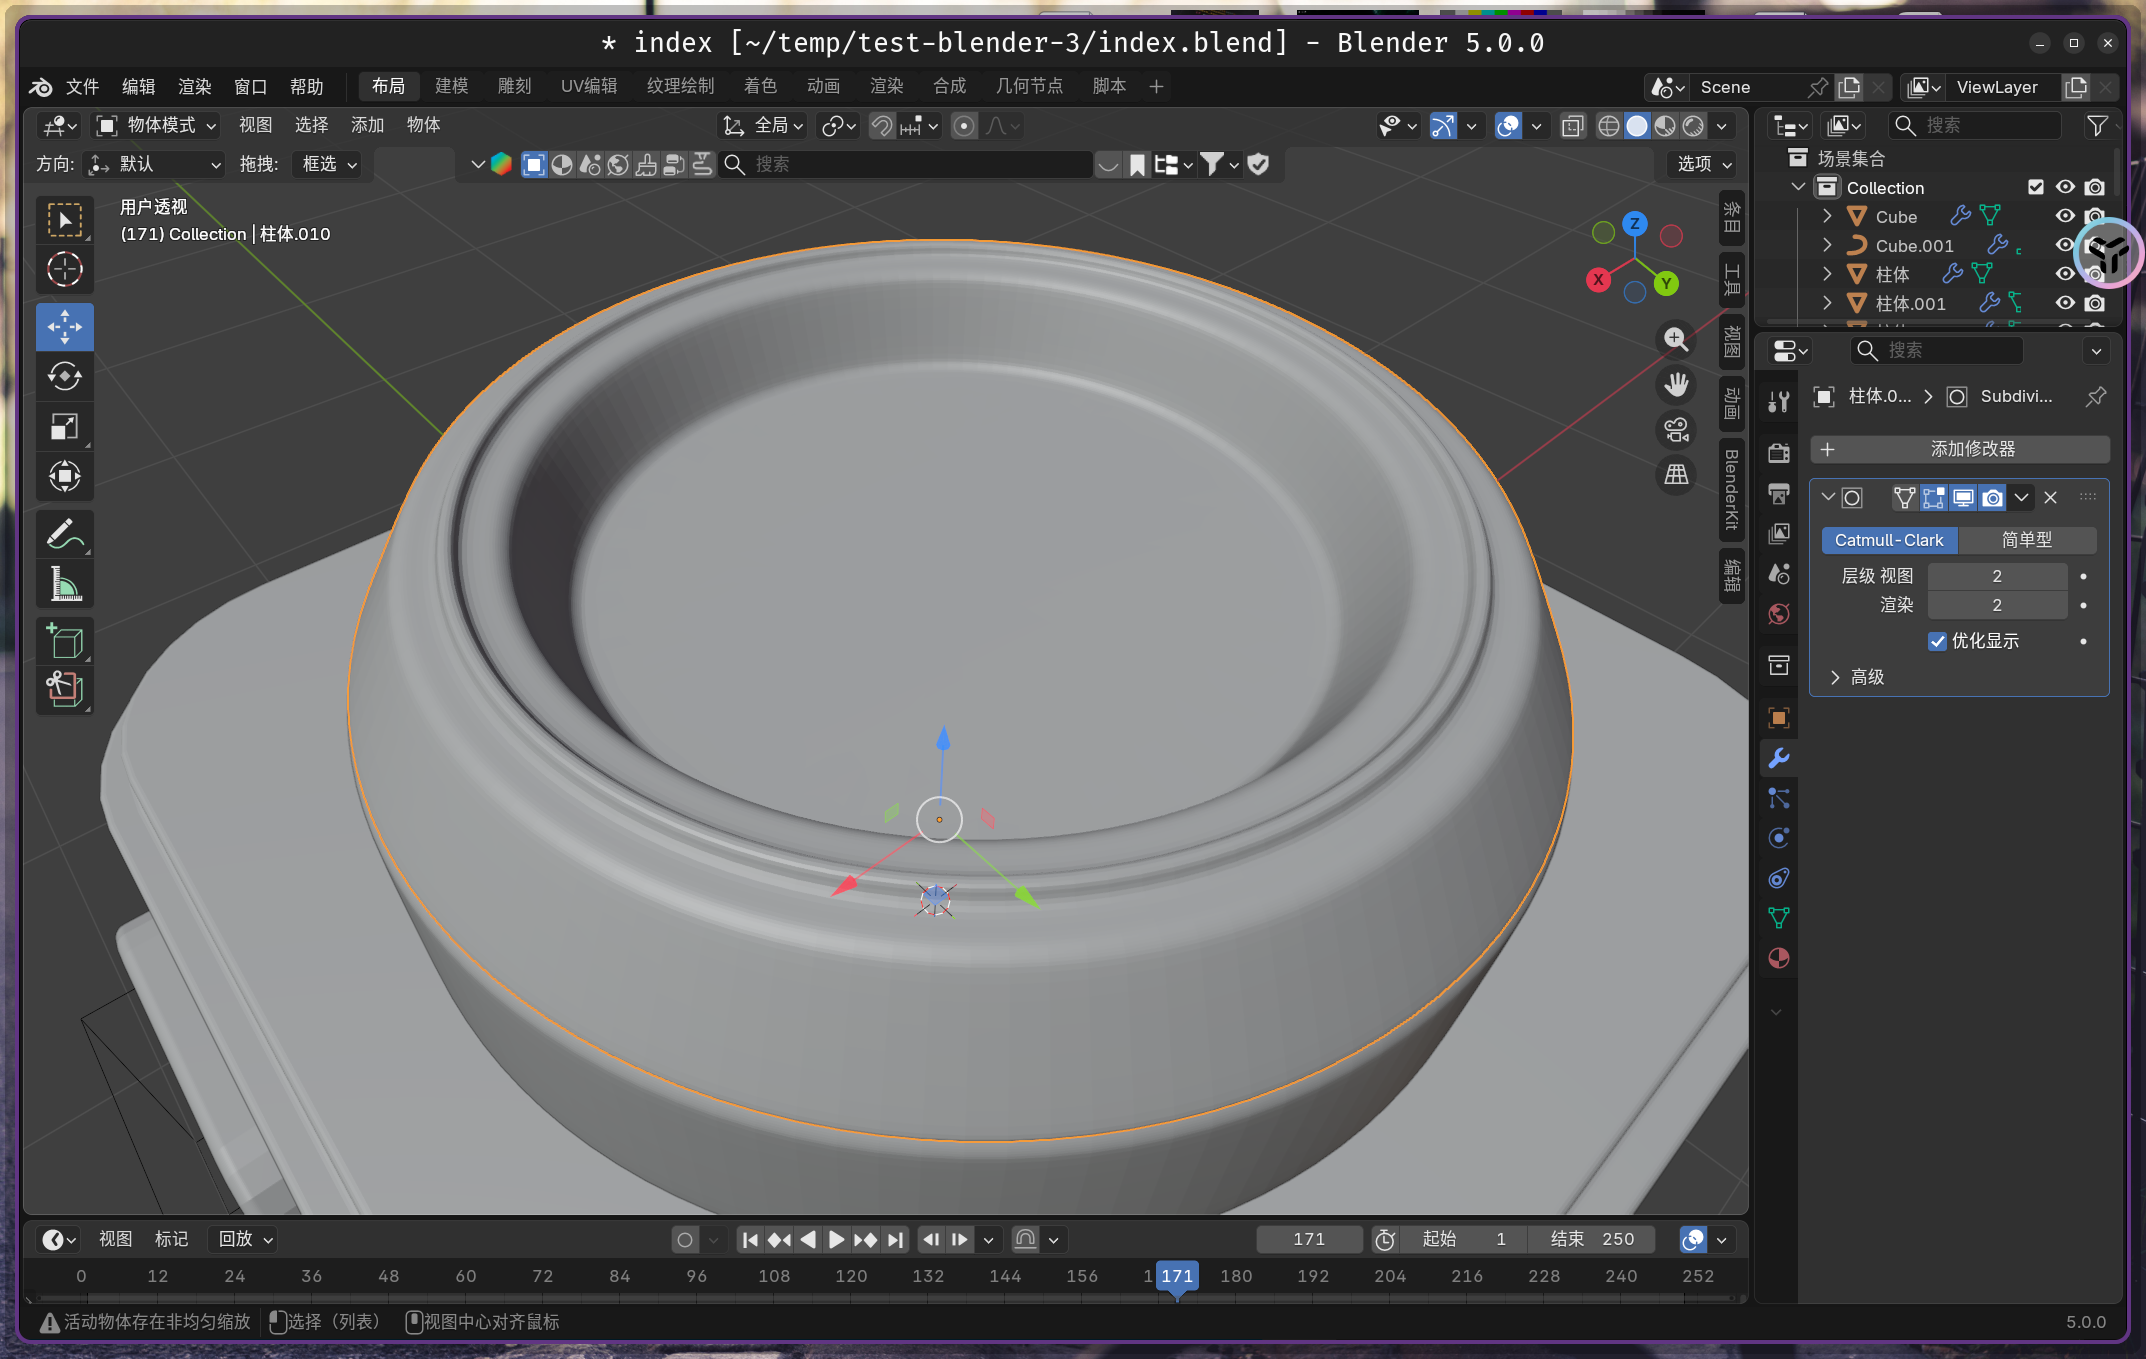Switch to the UV编辑 workspace tab

tap(588, 86)
